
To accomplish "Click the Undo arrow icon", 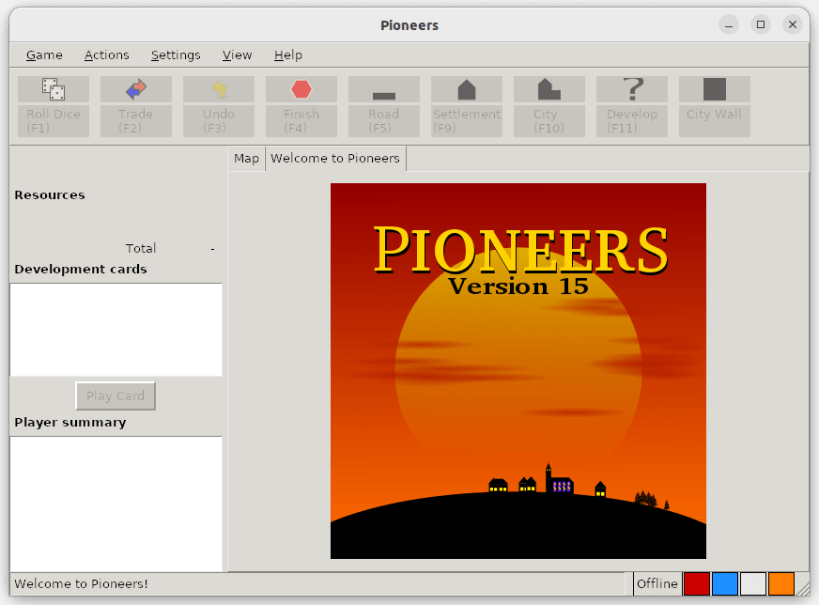I will [x=219, y=89].
